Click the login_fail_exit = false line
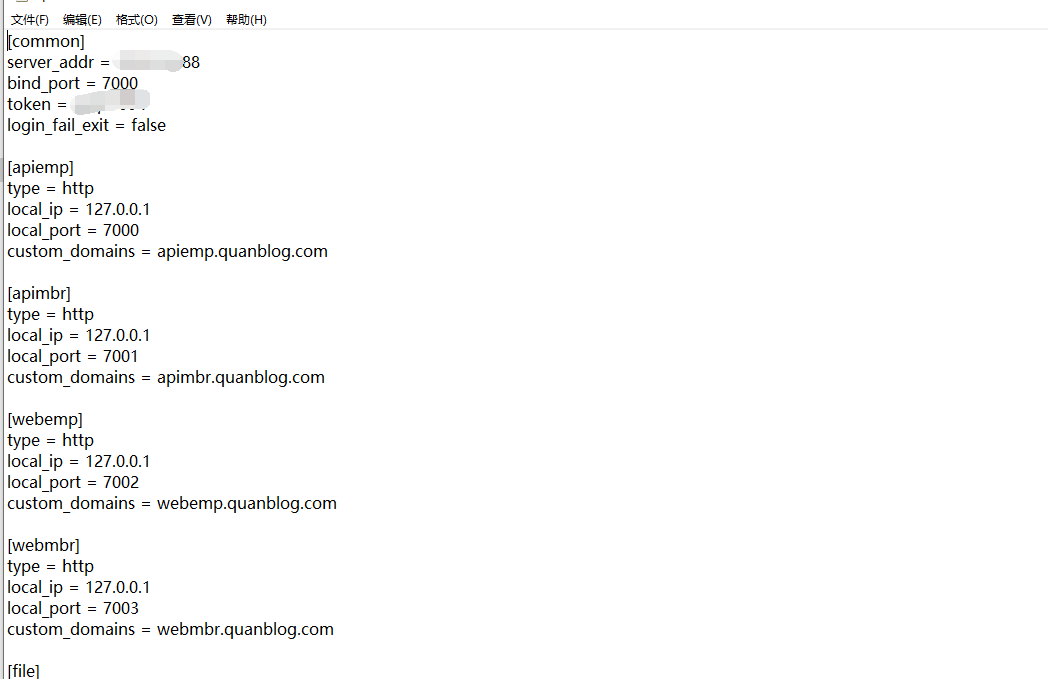 click(87, 126)
